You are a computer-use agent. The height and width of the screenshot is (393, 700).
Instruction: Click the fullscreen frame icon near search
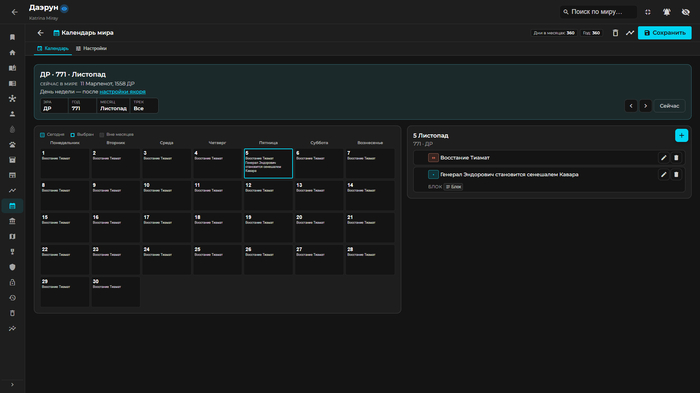pyautogui.click(x=648, y=12)
